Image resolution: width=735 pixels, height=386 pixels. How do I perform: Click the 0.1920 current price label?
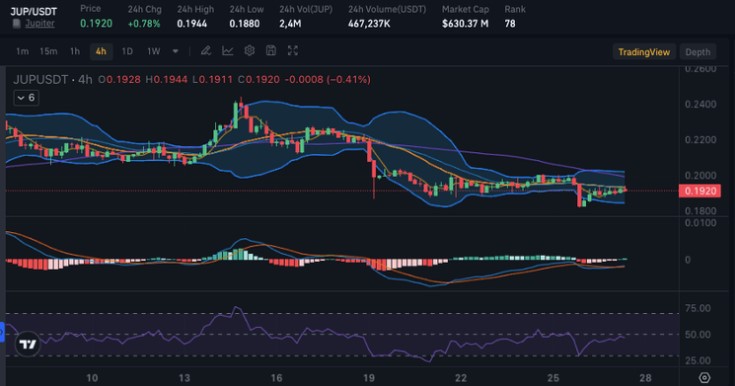tap(700, 191)
